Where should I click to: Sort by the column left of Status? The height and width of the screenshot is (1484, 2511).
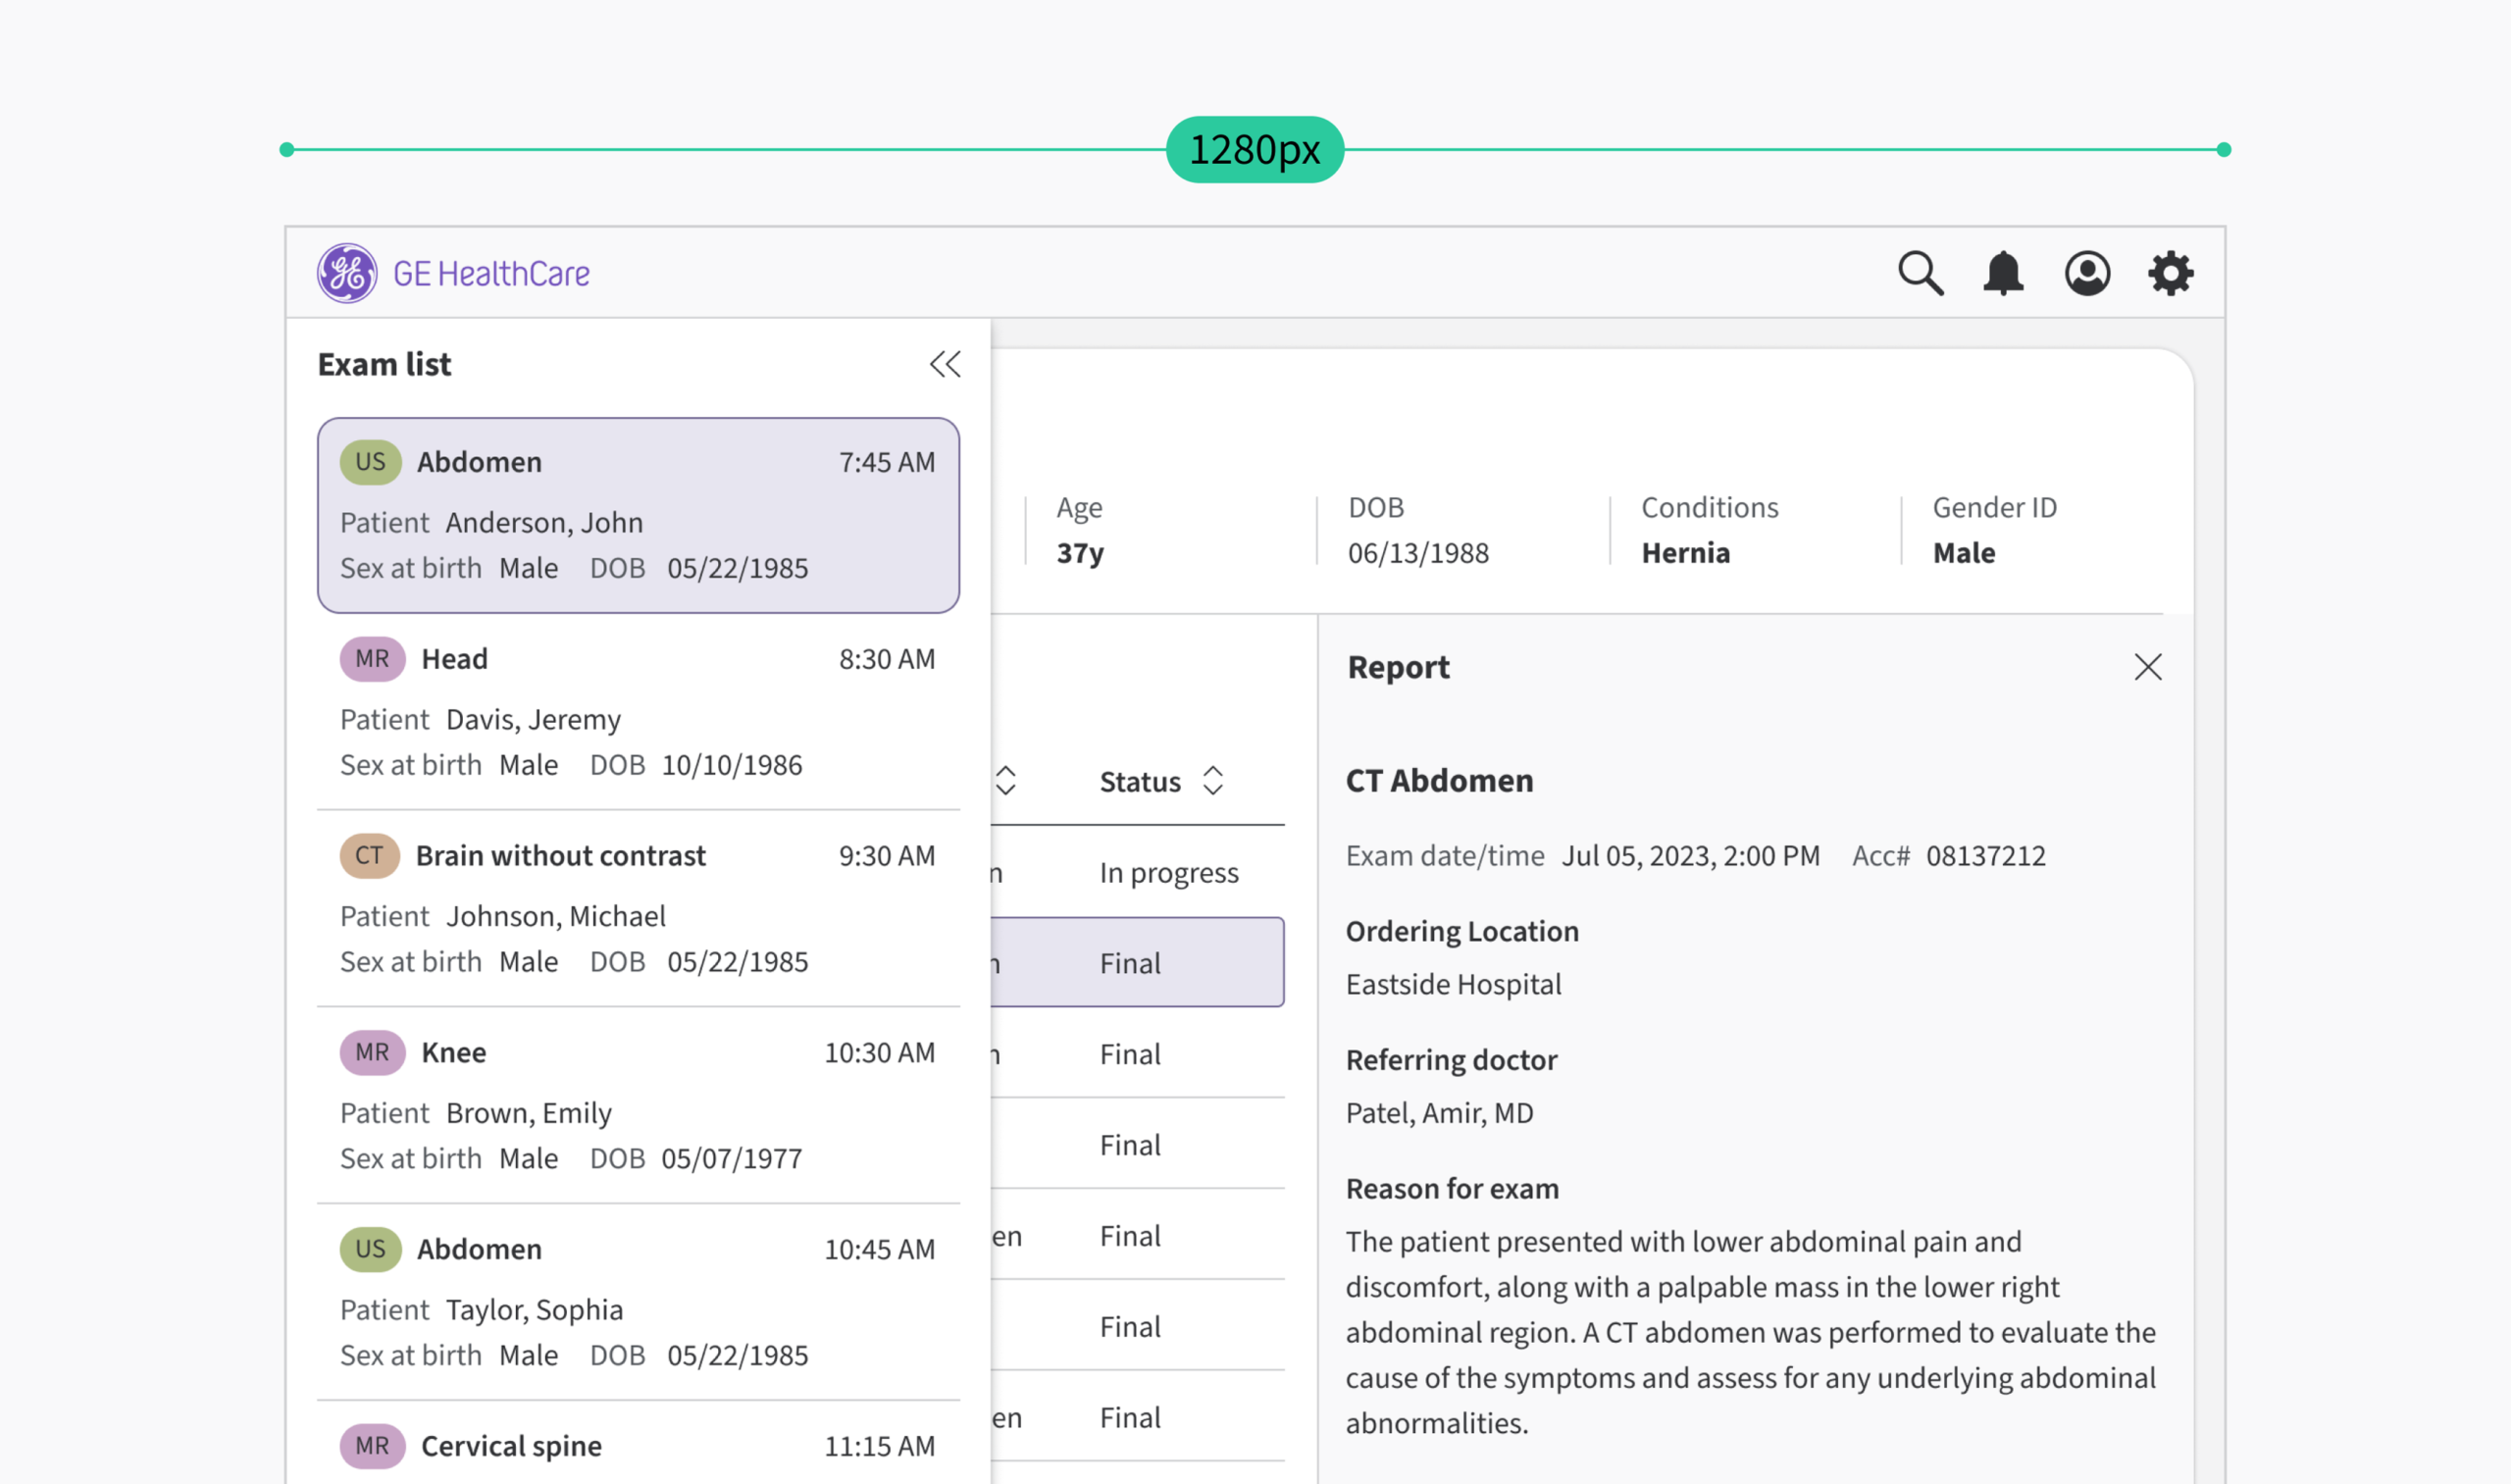click(x=1005, y=781)
